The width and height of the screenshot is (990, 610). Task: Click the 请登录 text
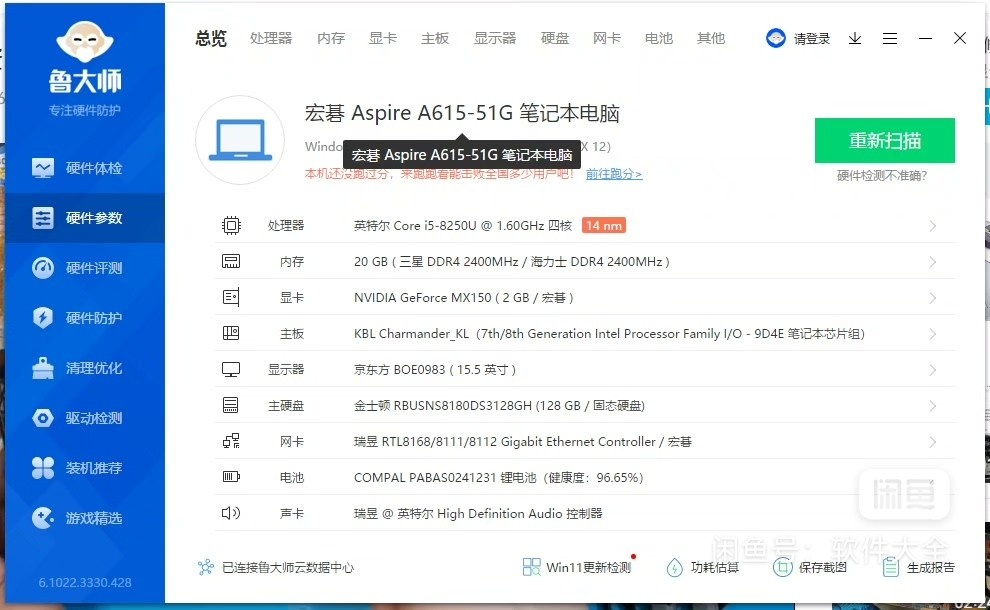pyautogui.click(x=812, y=39)
